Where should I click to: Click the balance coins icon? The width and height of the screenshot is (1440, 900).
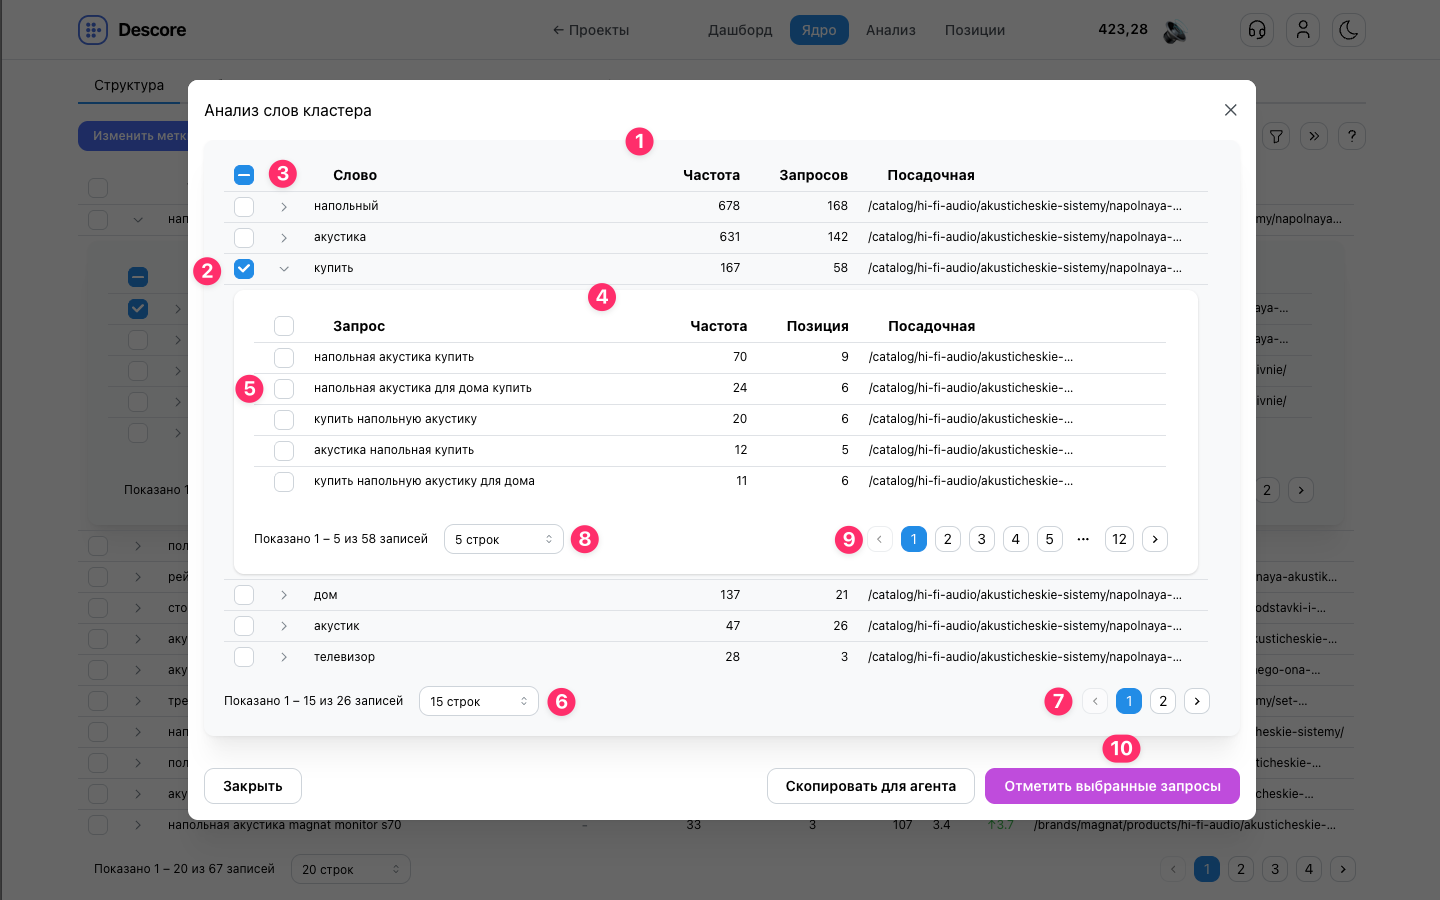click(1175, 31)
